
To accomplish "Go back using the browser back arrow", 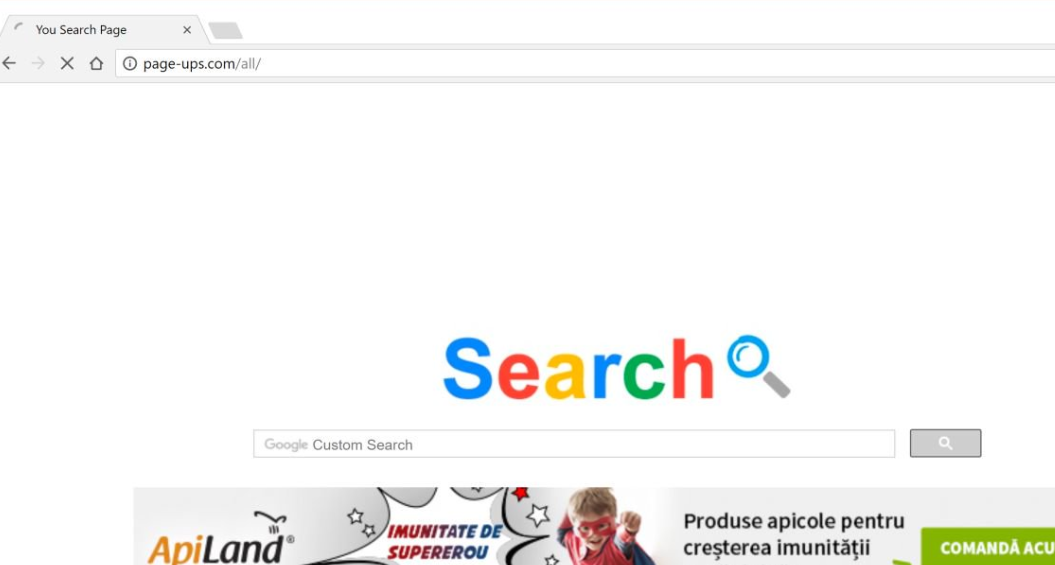I will [x=9, y=63].
